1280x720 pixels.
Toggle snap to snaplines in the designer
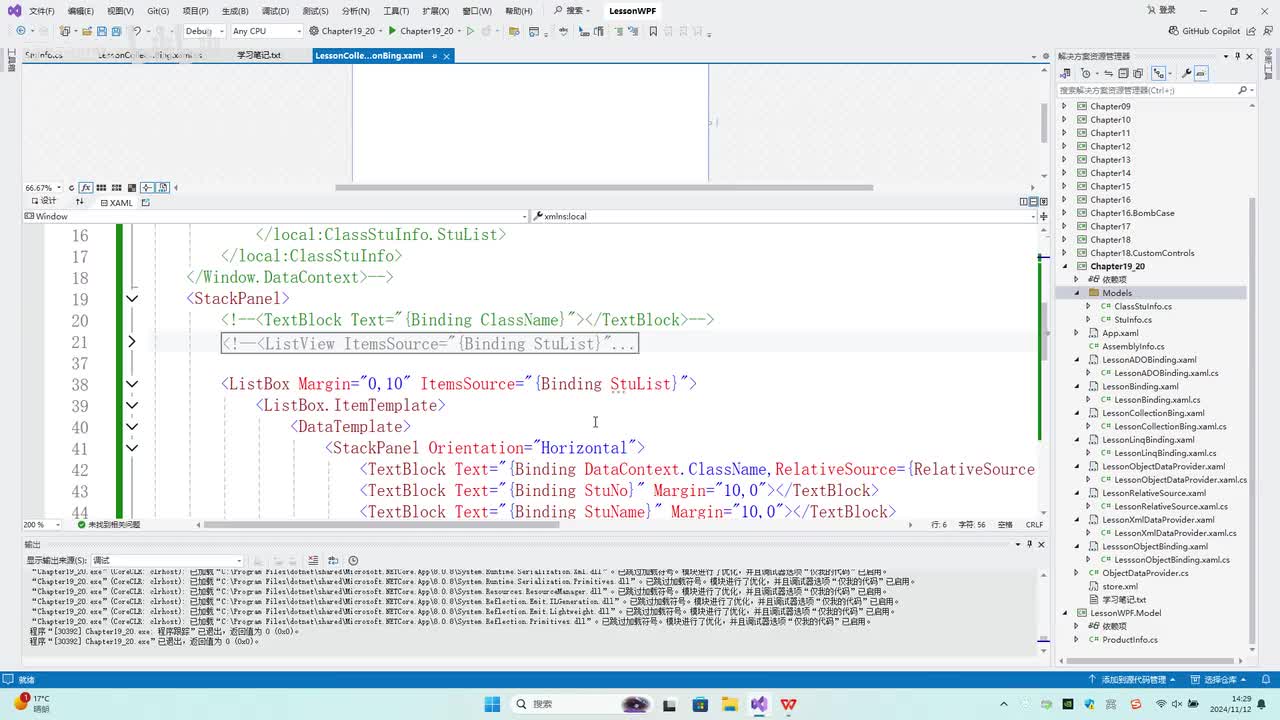pos(147,188)
